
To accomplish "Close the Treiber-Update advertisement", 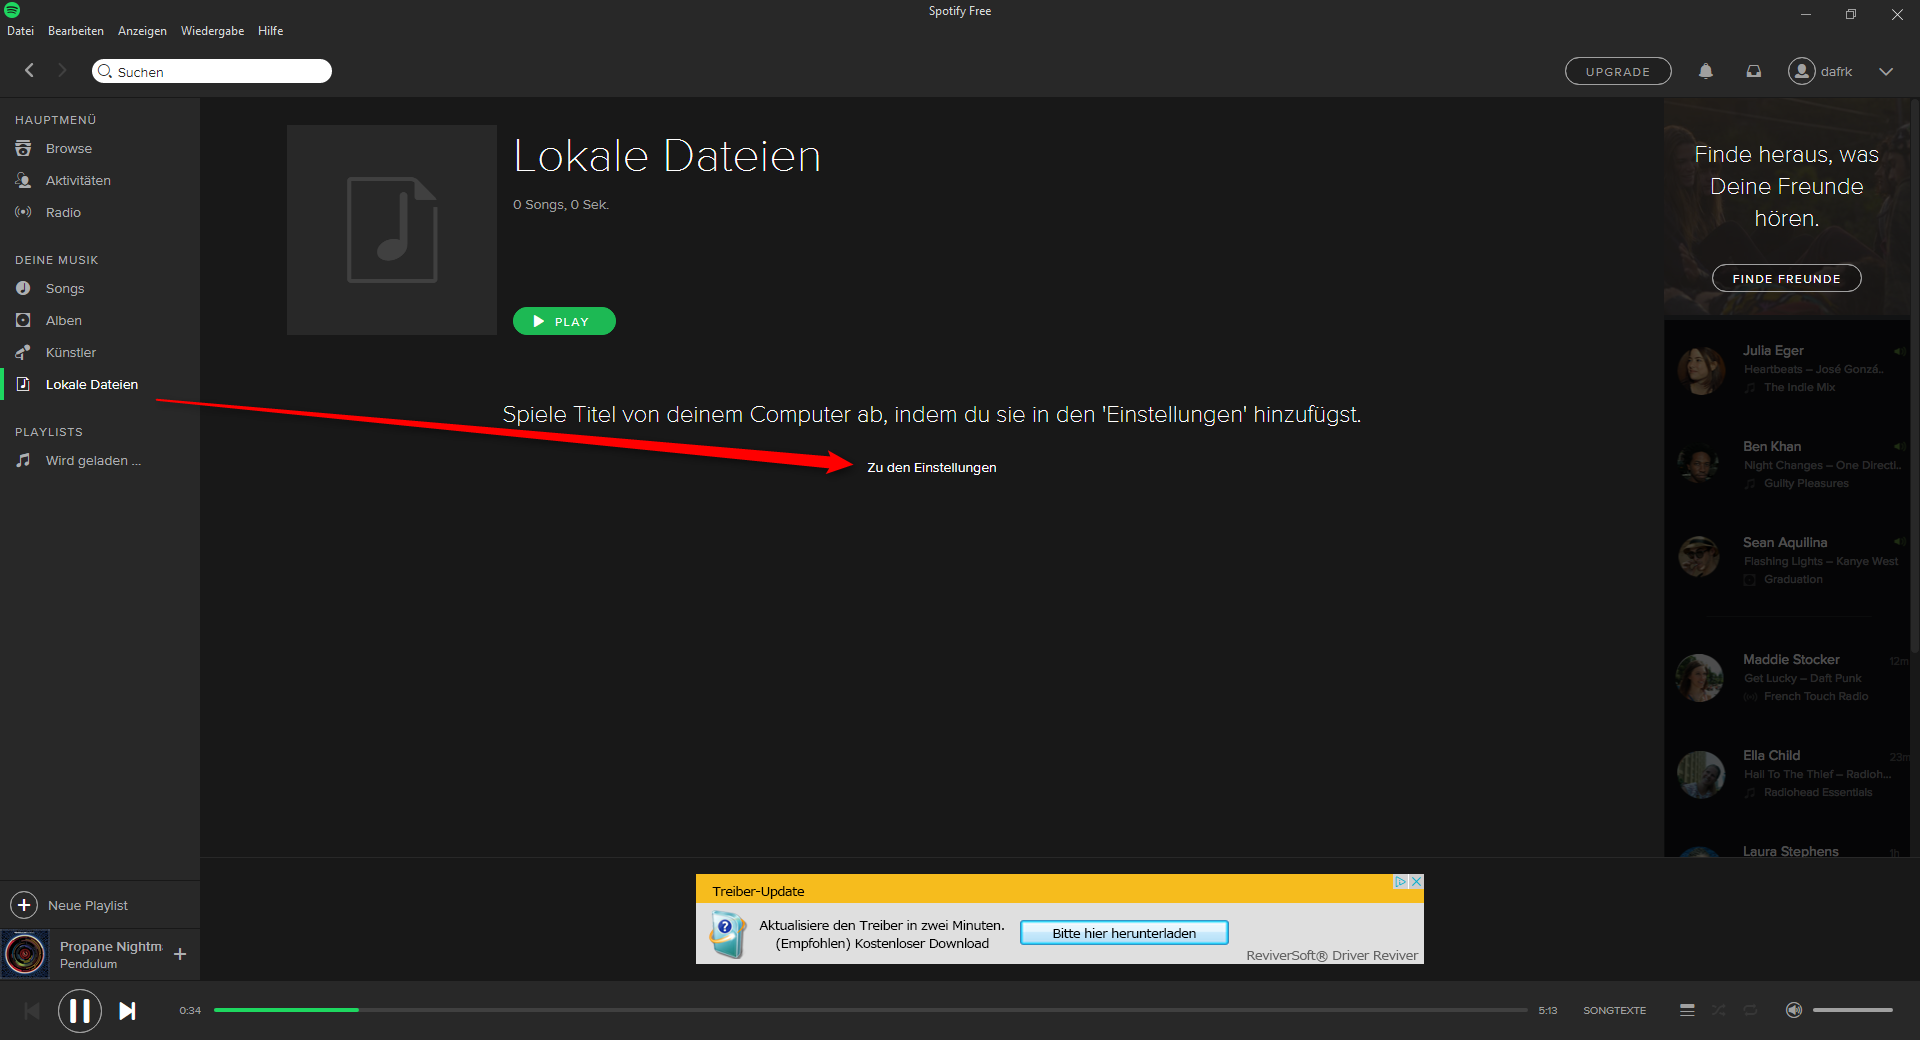I will tap(1416, 882).
